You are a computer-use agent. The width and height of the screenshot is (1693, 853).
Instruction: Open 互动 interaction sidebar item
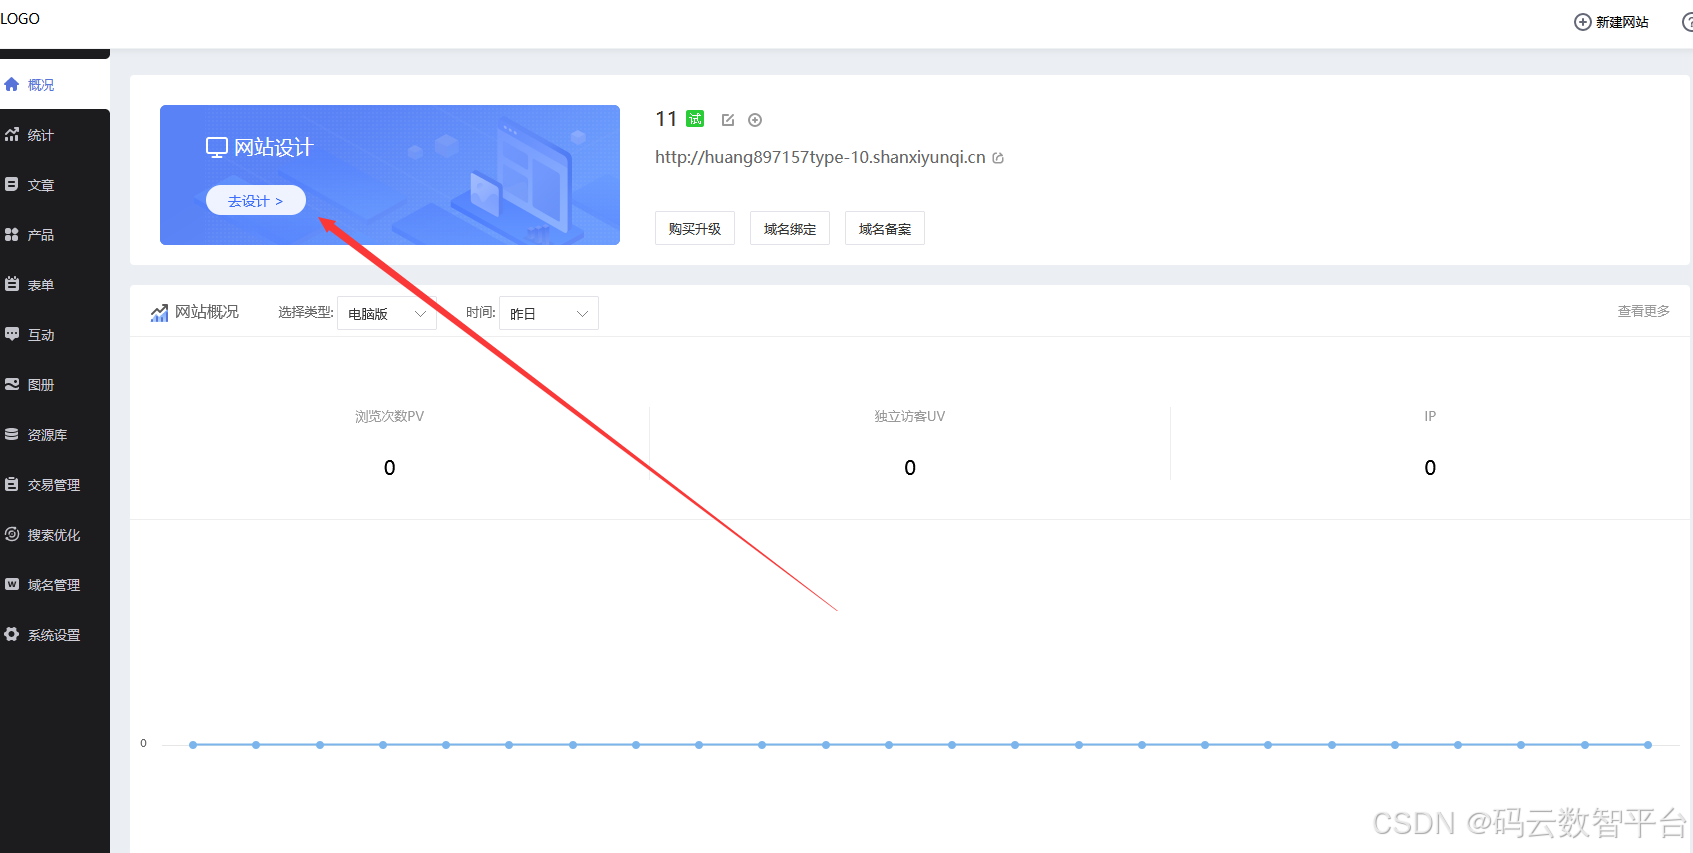point(53,335)
